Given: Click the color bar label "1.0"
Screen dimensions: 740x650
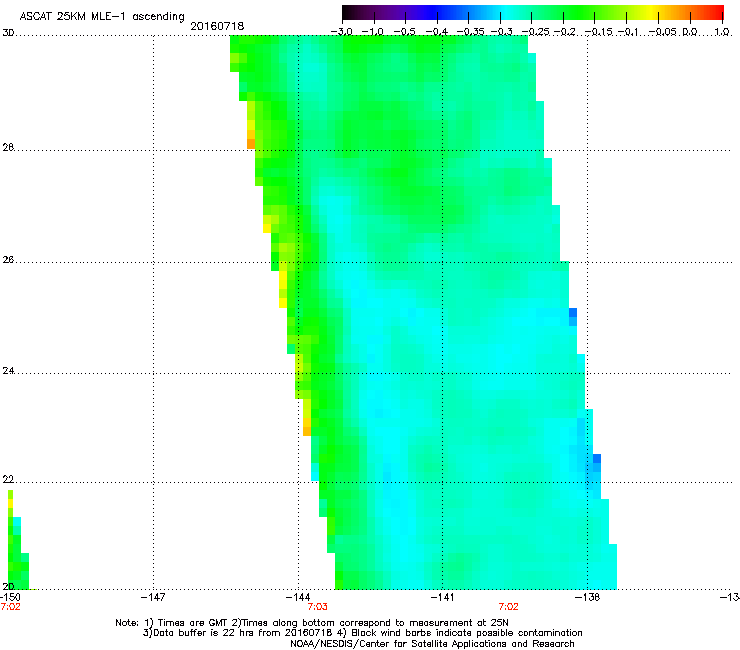Looking at the screenshot, I should (x=722, y=32).
